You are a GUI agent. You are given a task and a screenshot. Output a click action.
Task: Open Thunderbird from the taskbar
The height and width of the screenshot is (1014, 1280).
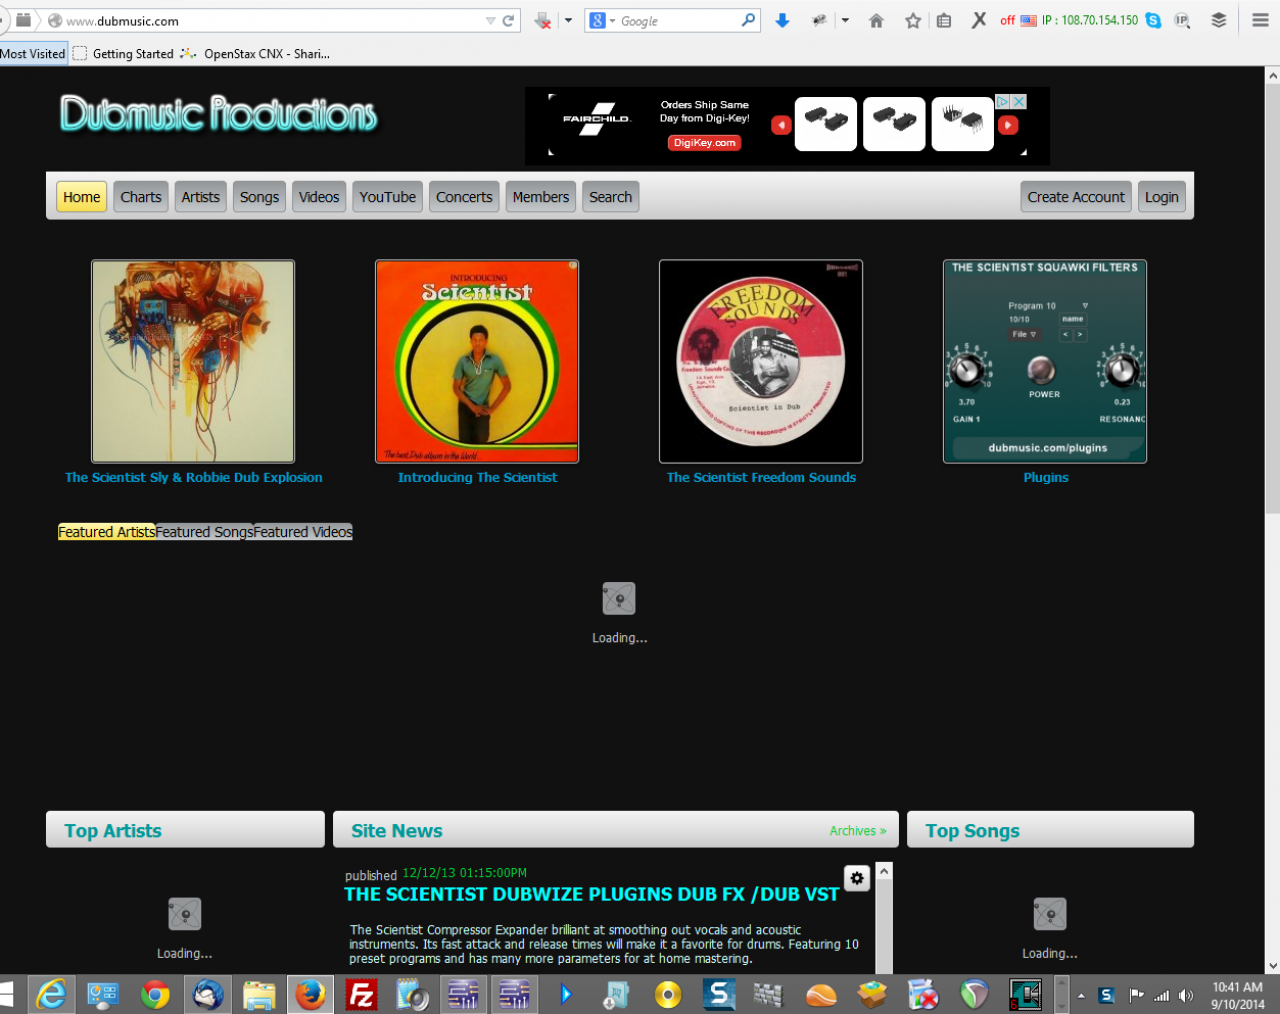tap(207, 994)
